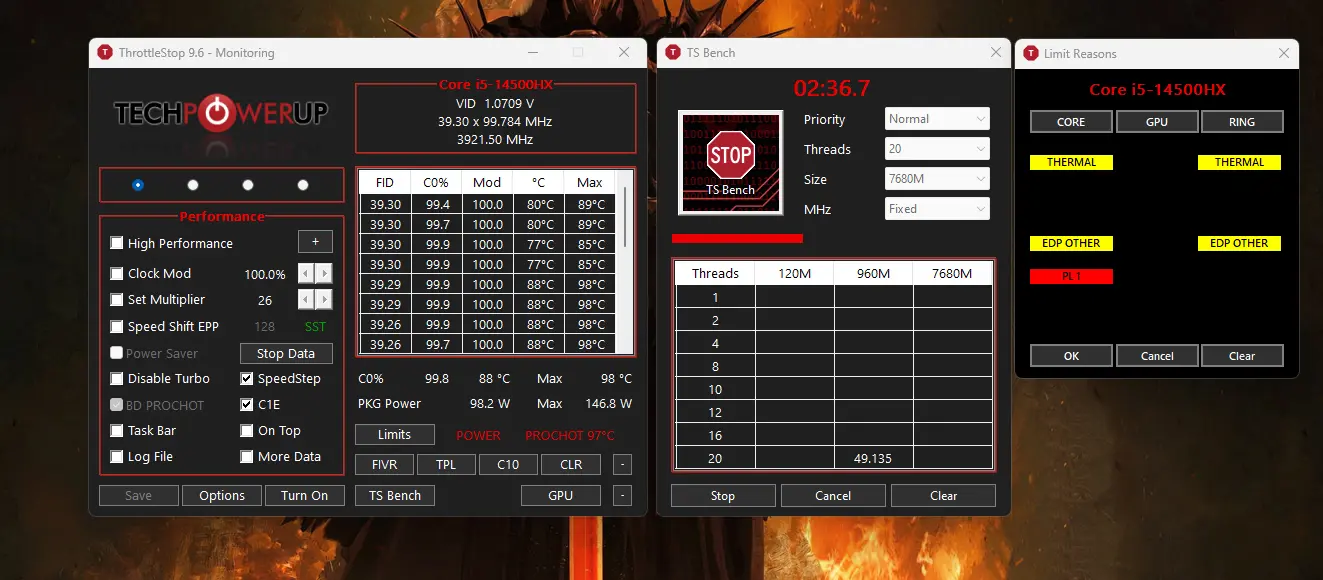Select the first profile radio button
Screen dimensions: 1323x580
coord(138,185)
